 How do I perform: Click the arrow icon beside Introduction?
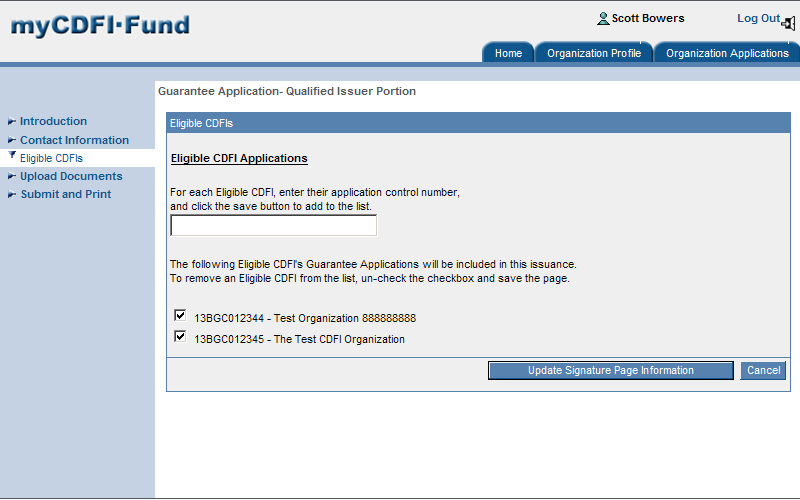coord(12,121)
